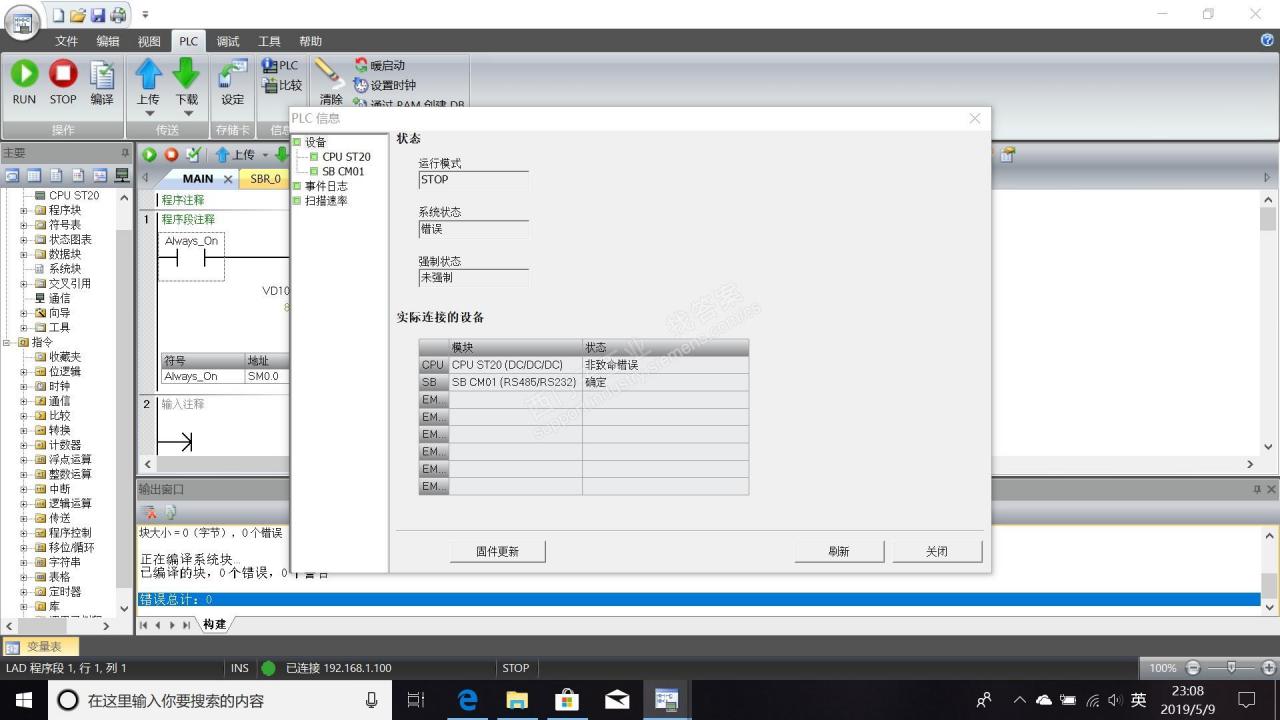1280x720 pixels.
Task: Expand the 定时器 instruction folder
Action: click(24, 591)
